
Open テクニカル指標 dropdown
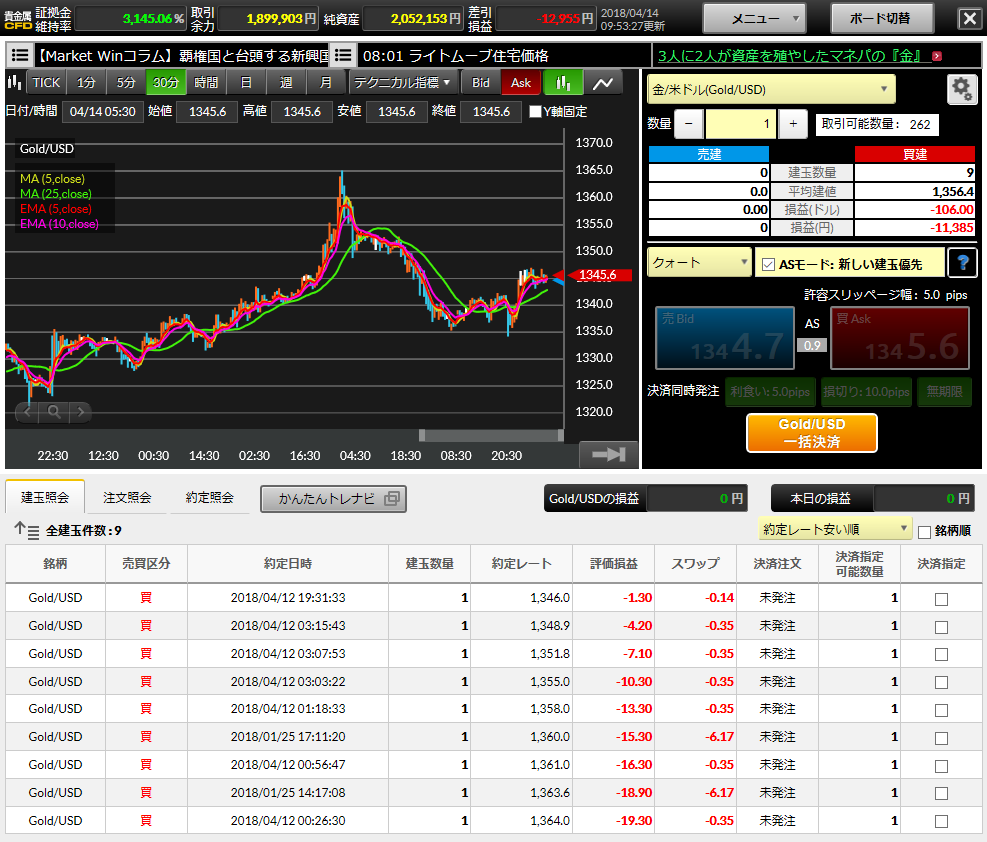tap(402, 82)
